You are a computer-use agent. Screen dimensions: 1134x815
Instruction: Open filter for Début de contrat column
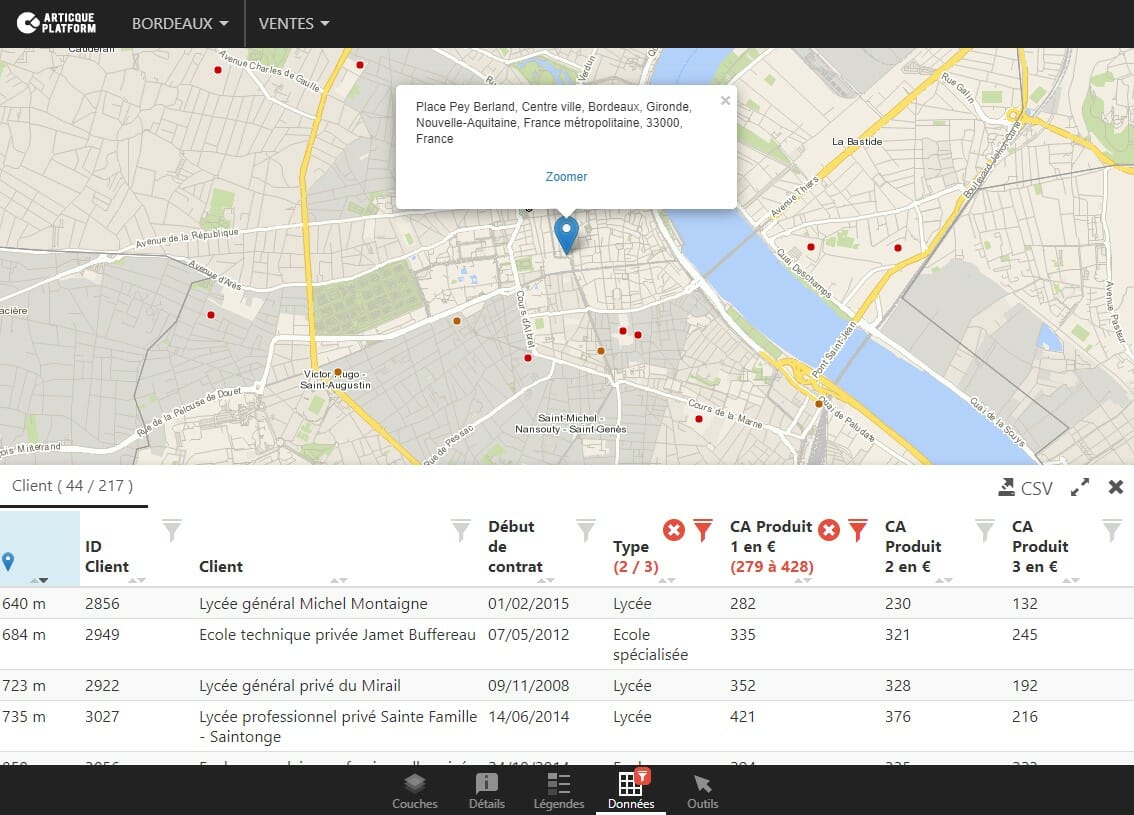coord(586,530)
